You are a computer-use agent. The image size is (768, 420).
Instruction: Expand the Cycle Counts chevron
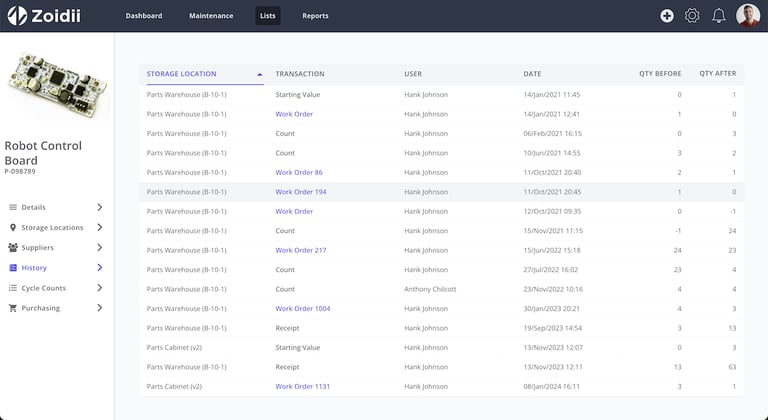99,288
